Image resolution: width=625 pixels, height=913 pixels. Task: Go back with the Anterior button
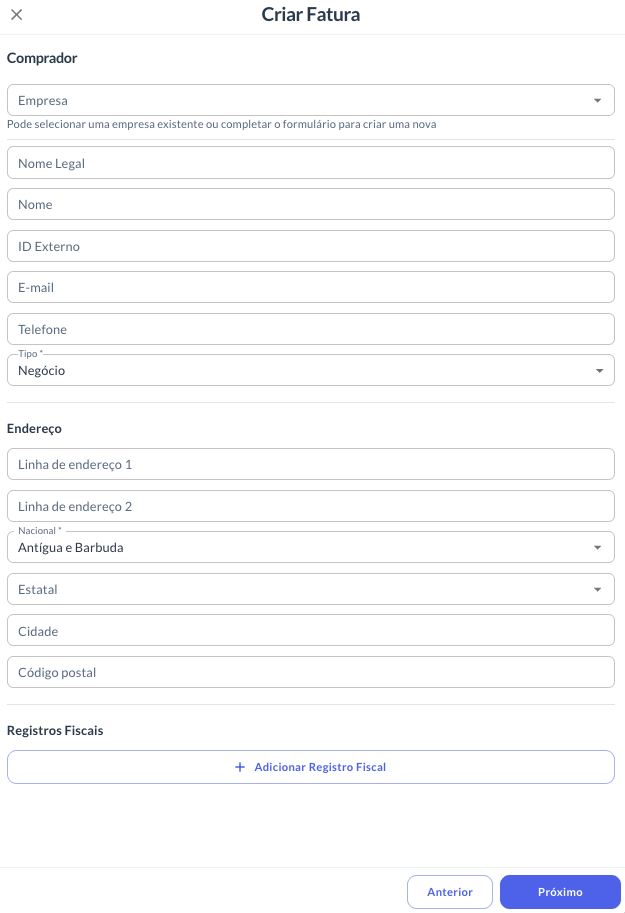point(450,892)
